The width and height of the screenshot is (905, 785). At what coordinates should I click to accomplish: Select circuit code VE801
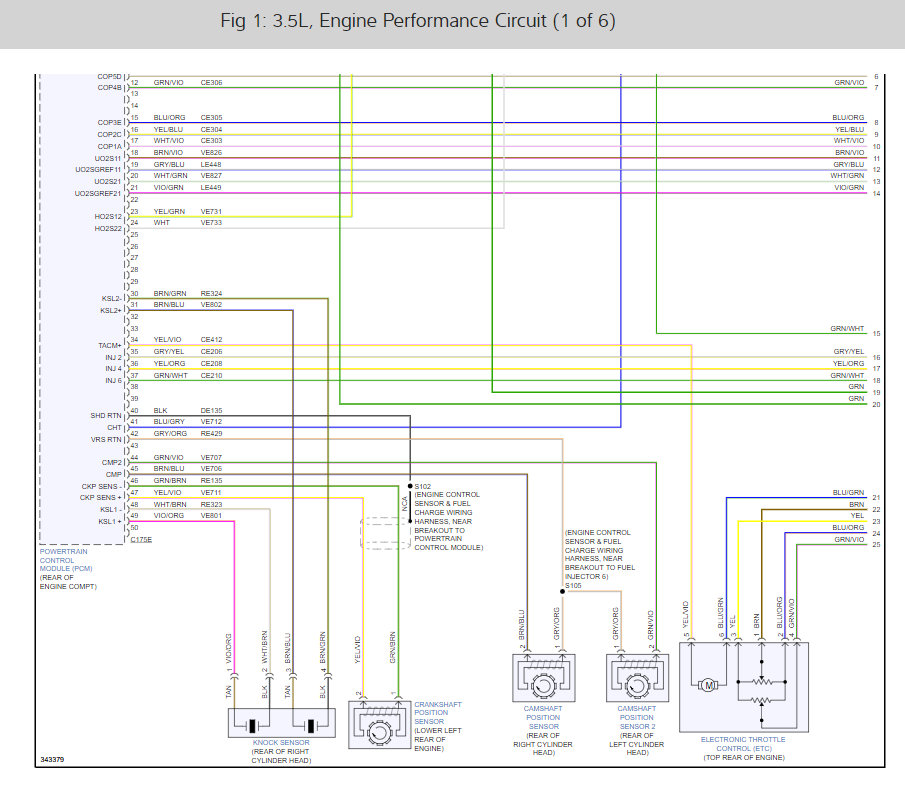point(211,515)
